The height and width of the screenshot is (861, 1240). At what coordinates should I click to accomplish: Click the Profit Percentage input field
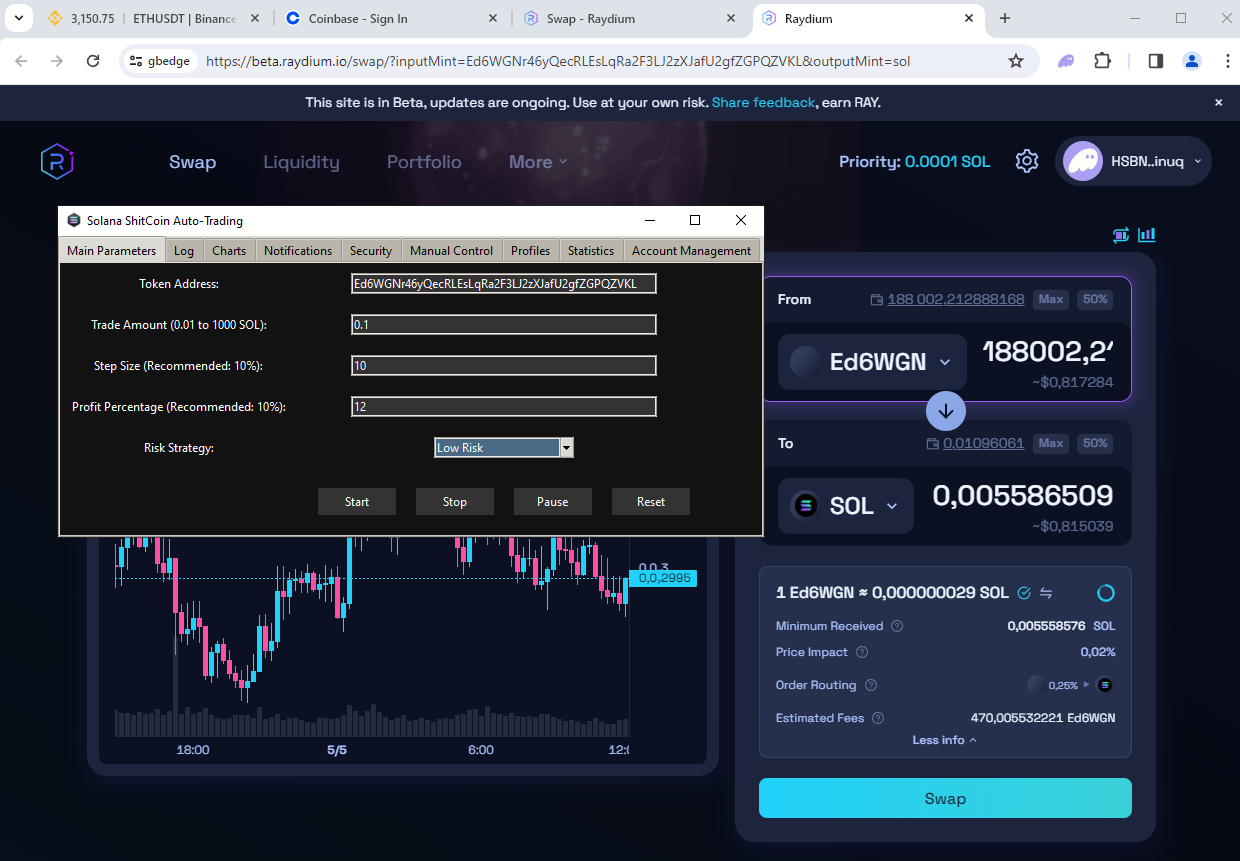pyautogui.click(x=504, y=407)
